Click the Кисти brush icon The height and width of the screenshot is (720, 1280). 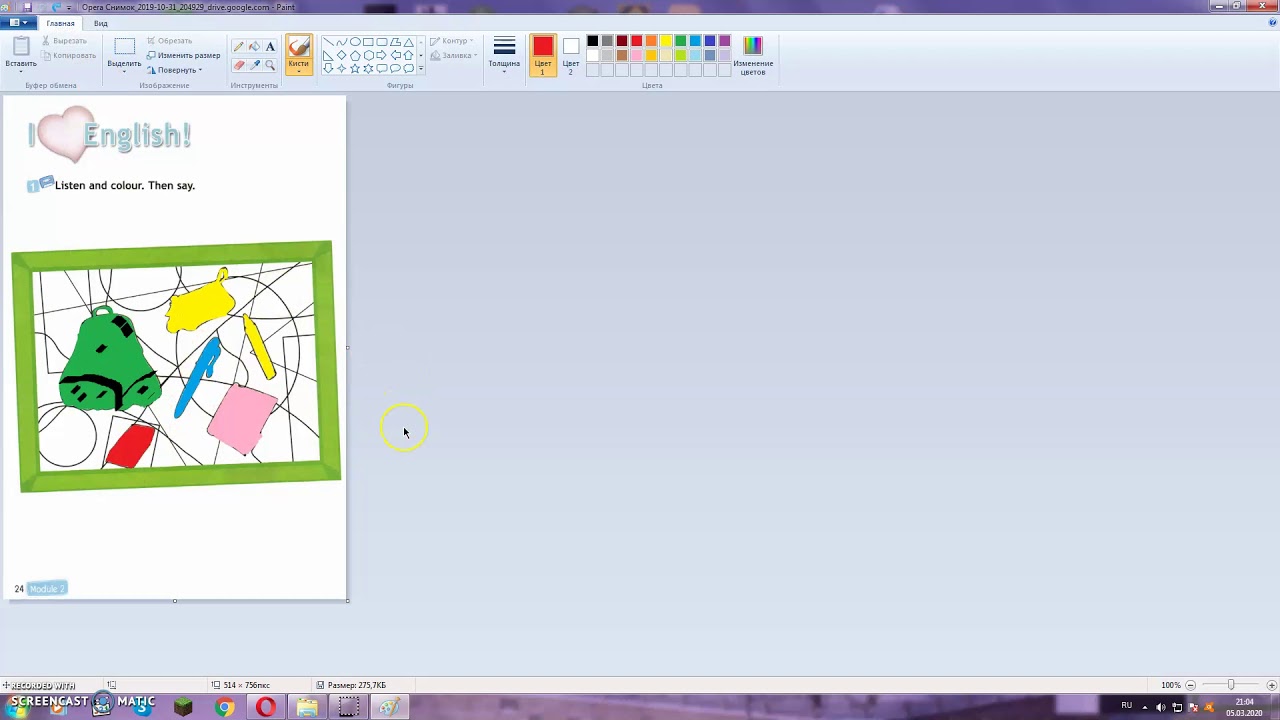coord(299,47)
